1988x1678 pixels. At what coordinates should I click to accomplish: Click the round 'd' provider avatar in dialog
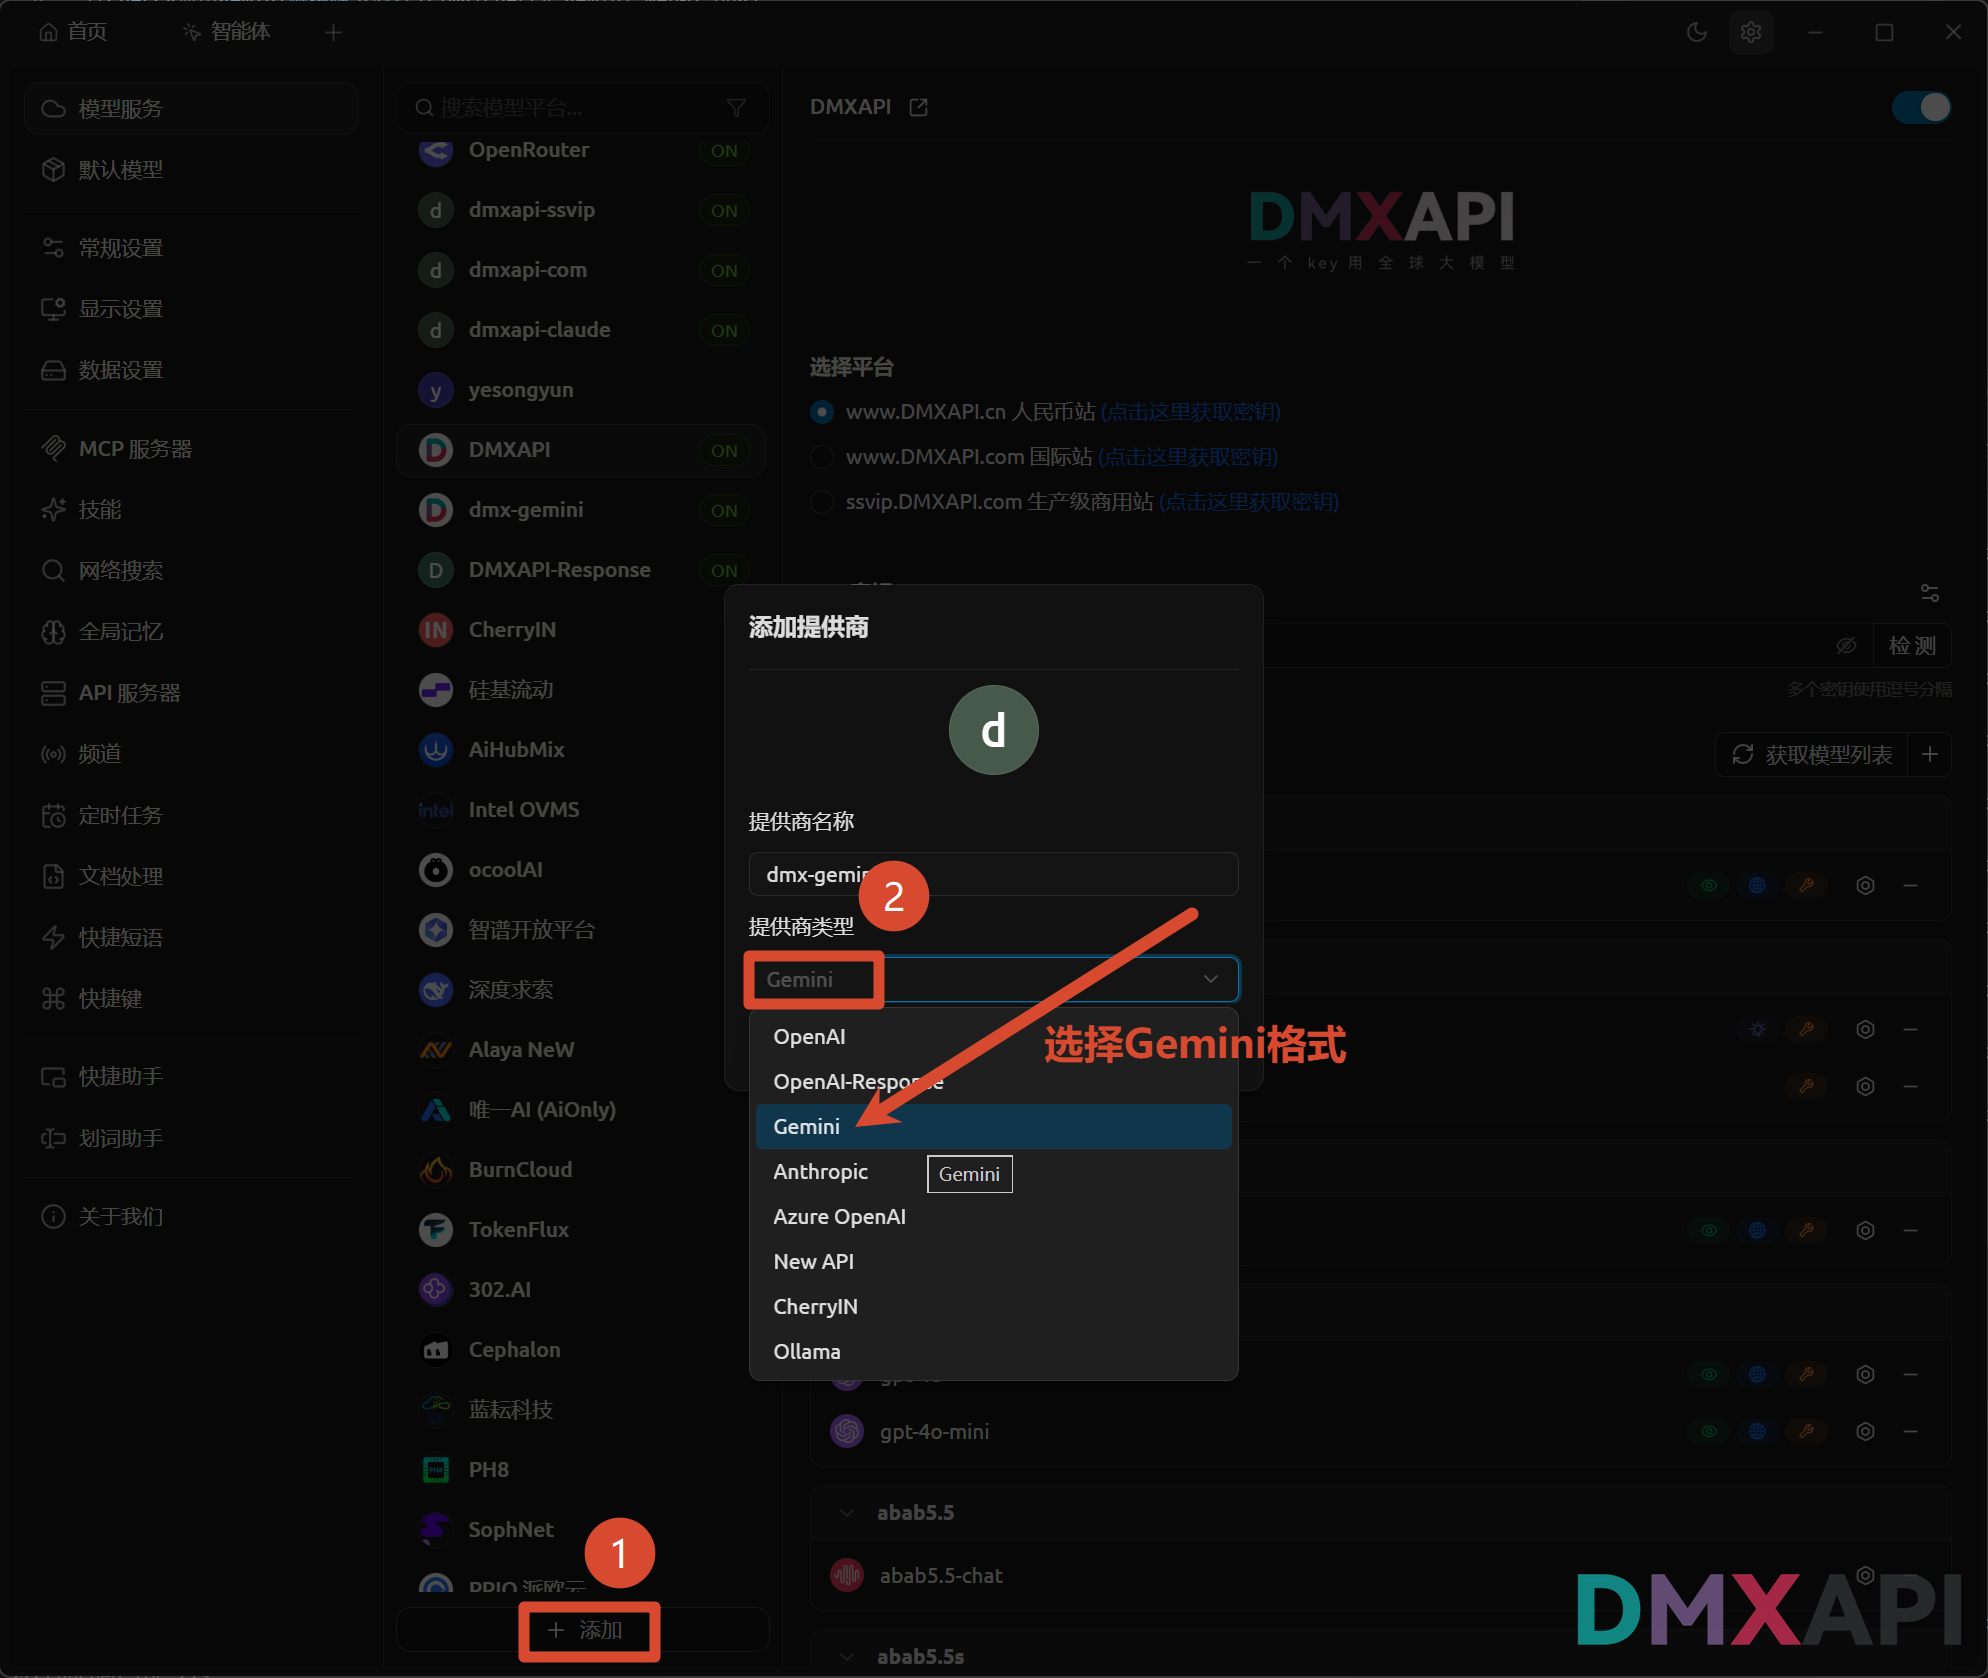pyautogui.click(x=993, y=730)
